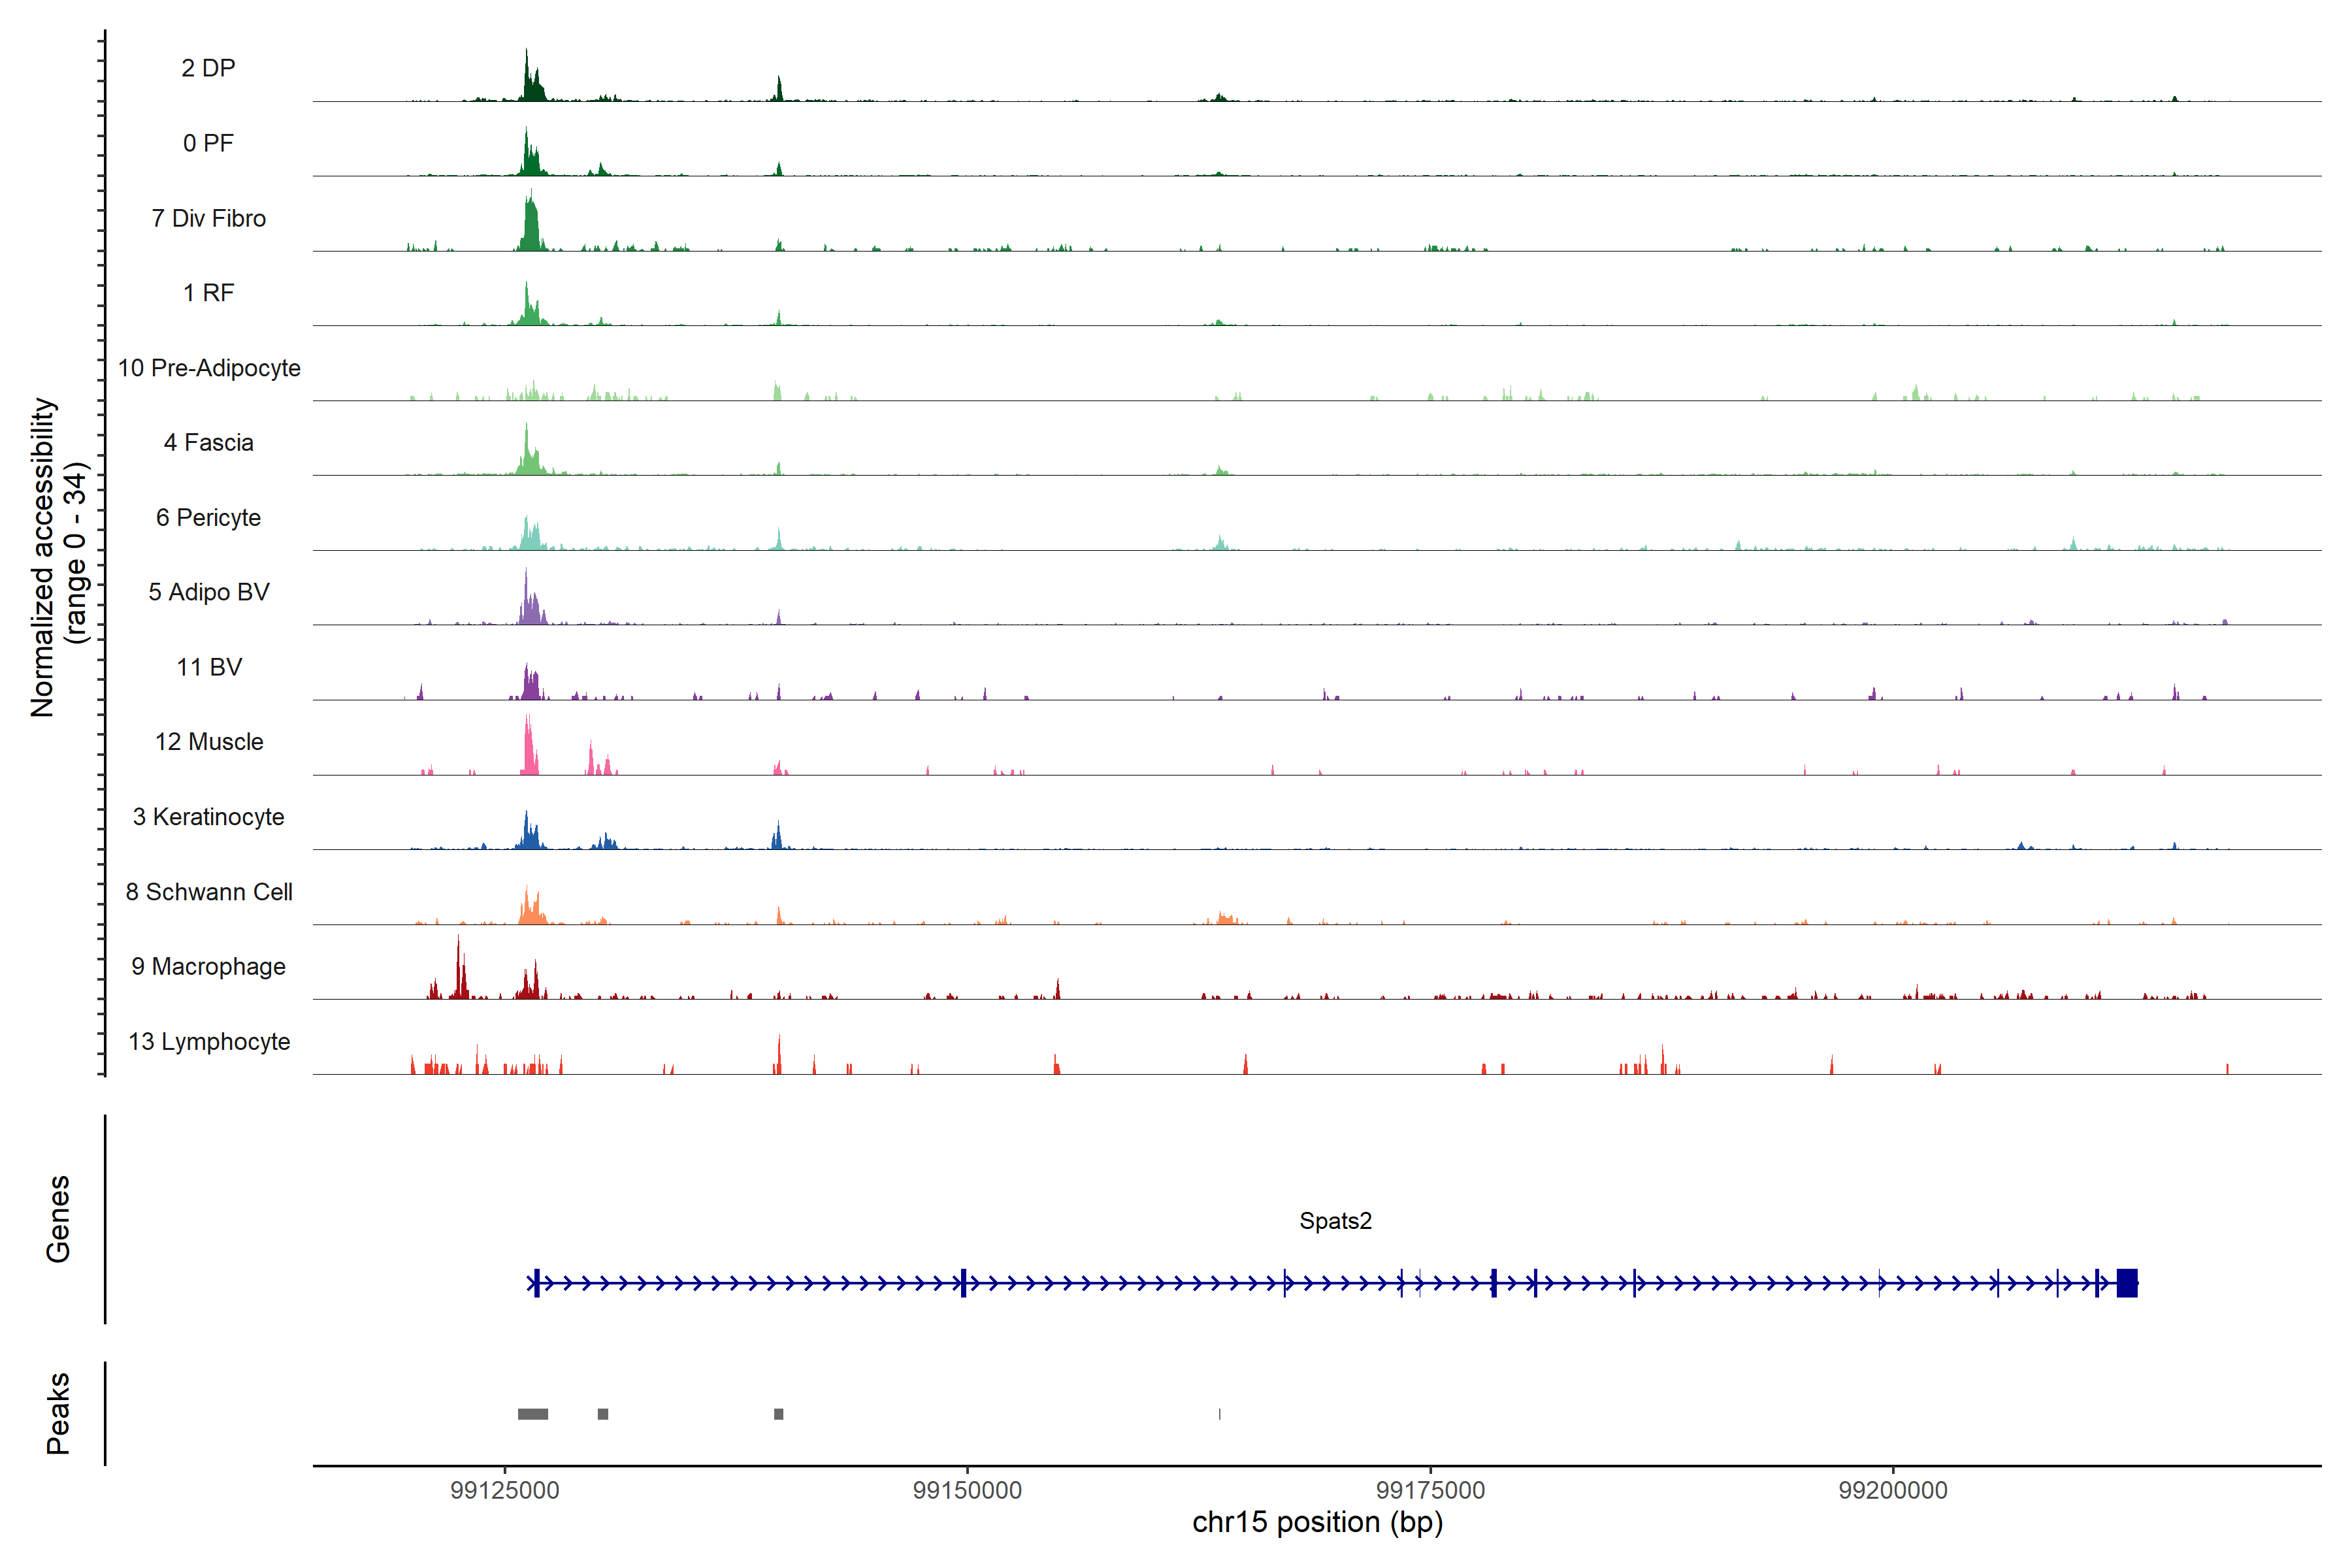Click the 99200000 axis tick label
2352x1568 pixels.
[x=1893, y=1490]
